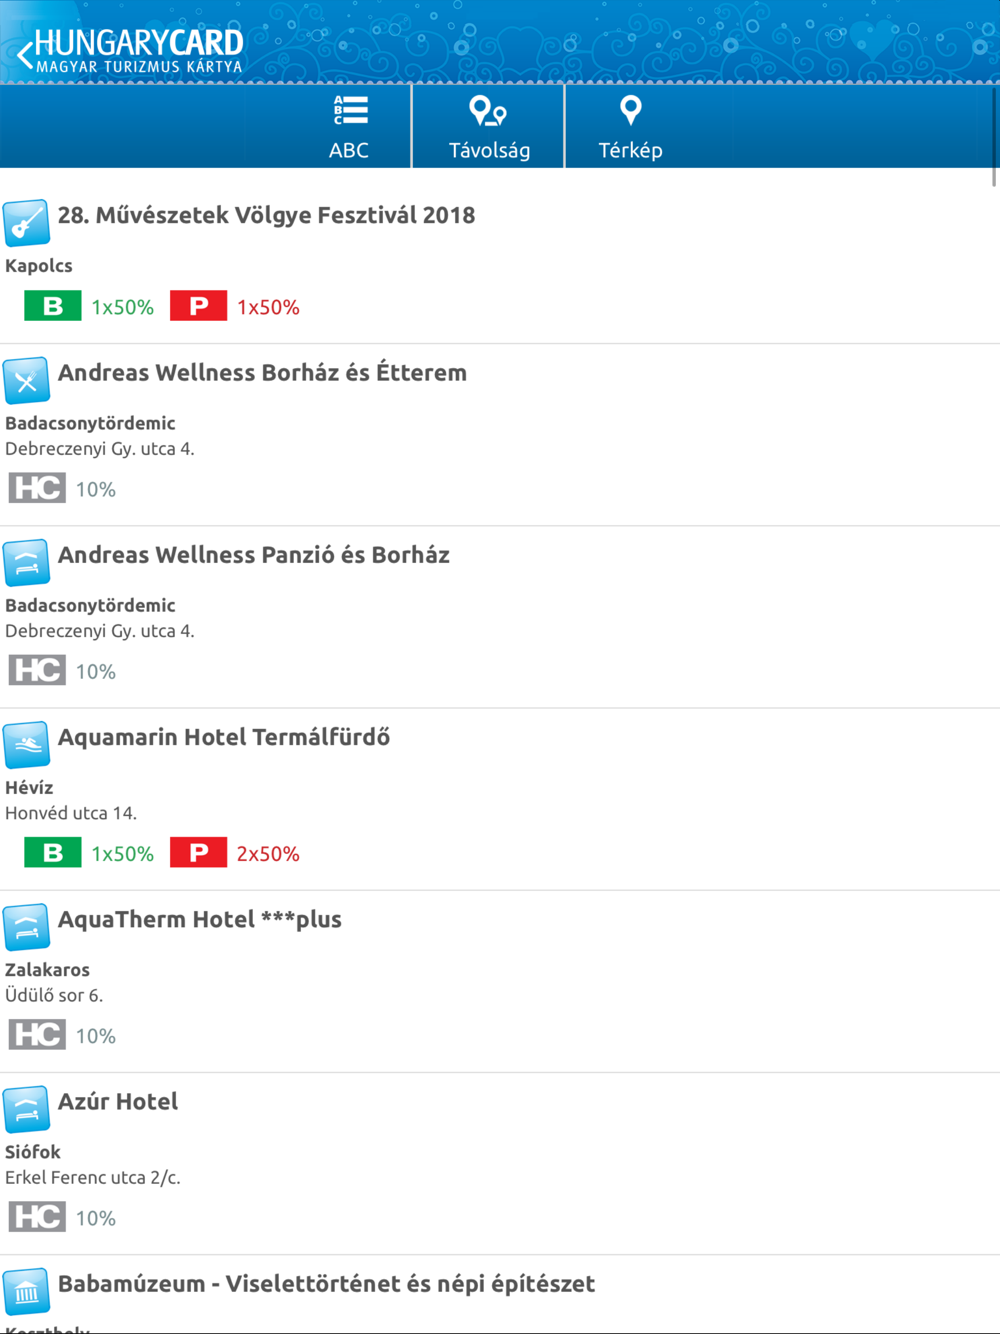Image resolution: width=1000 pixels, height=1334 pixels.
Task: Switch to Távolság distance sorting
Action: point(489,127)
